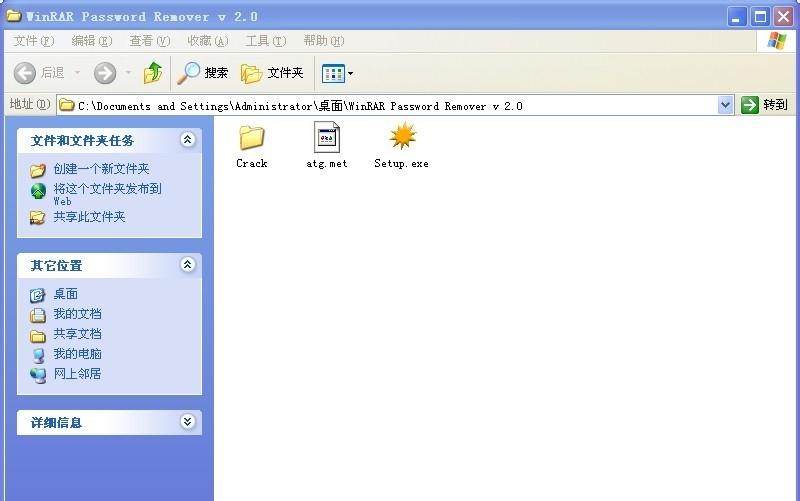The image size is (800, 501).
Task: Maximize the explorer window
Action: coord(760,17)
